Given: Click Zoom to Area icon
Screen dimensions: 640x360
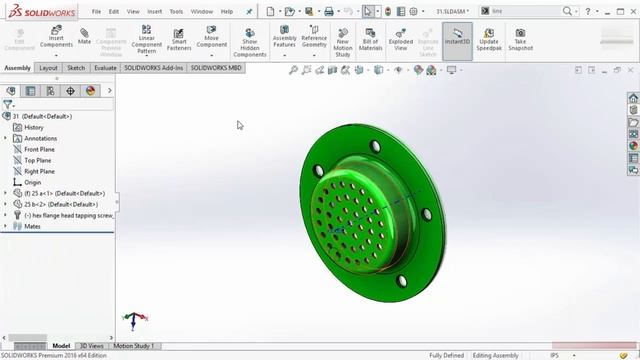Looking at the screenshot, I should 306,70.
